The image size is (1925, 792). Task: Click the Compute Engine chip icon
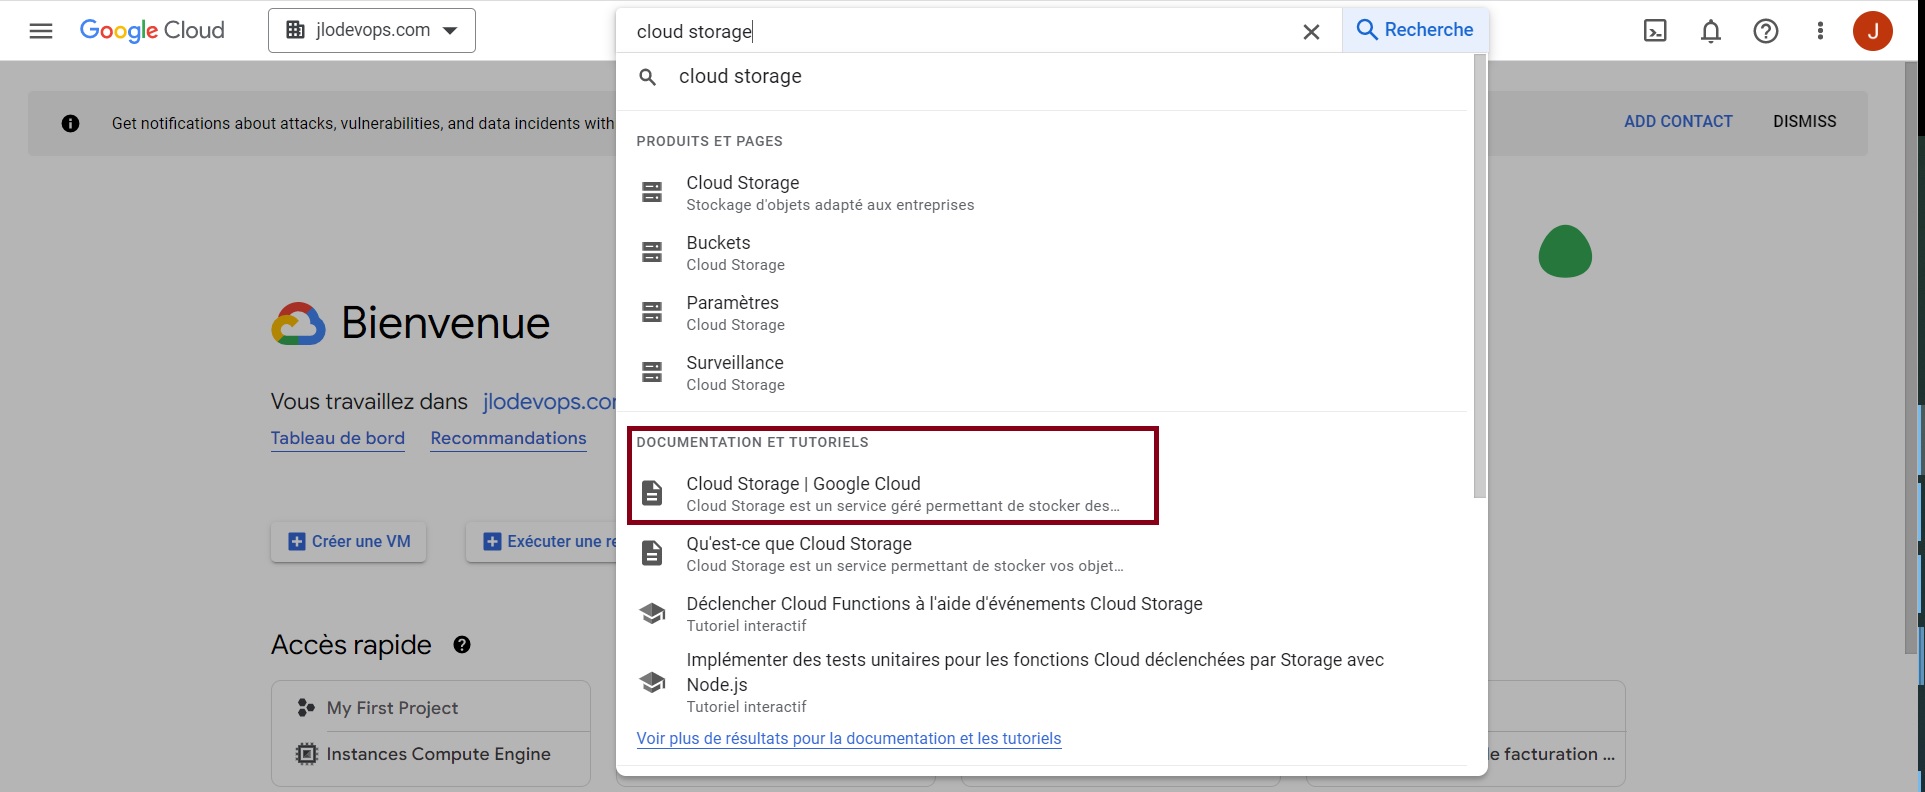[x=307, y=754]
